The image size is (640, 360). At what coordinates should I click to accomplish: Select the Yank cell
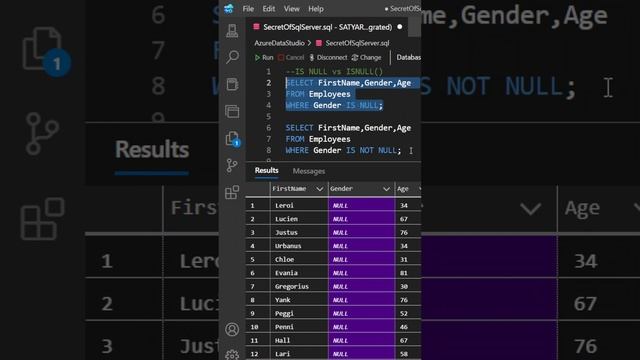coord(299,300)
